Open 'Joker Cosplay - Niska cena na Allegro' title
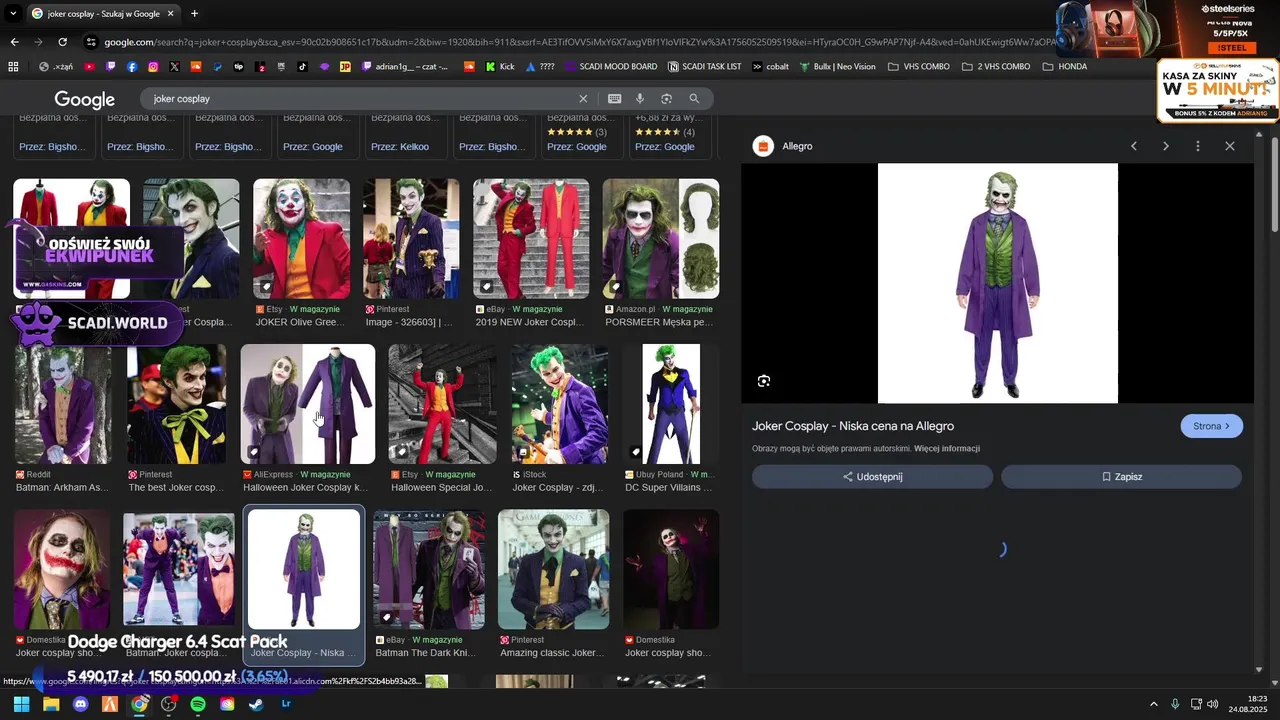This screenshot has width=1280, height=720. point(853,426)
